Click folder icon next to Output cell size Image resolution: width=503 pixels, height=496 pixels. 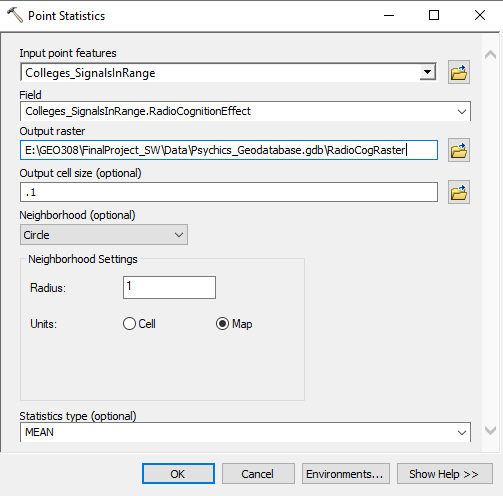[459, 192]
